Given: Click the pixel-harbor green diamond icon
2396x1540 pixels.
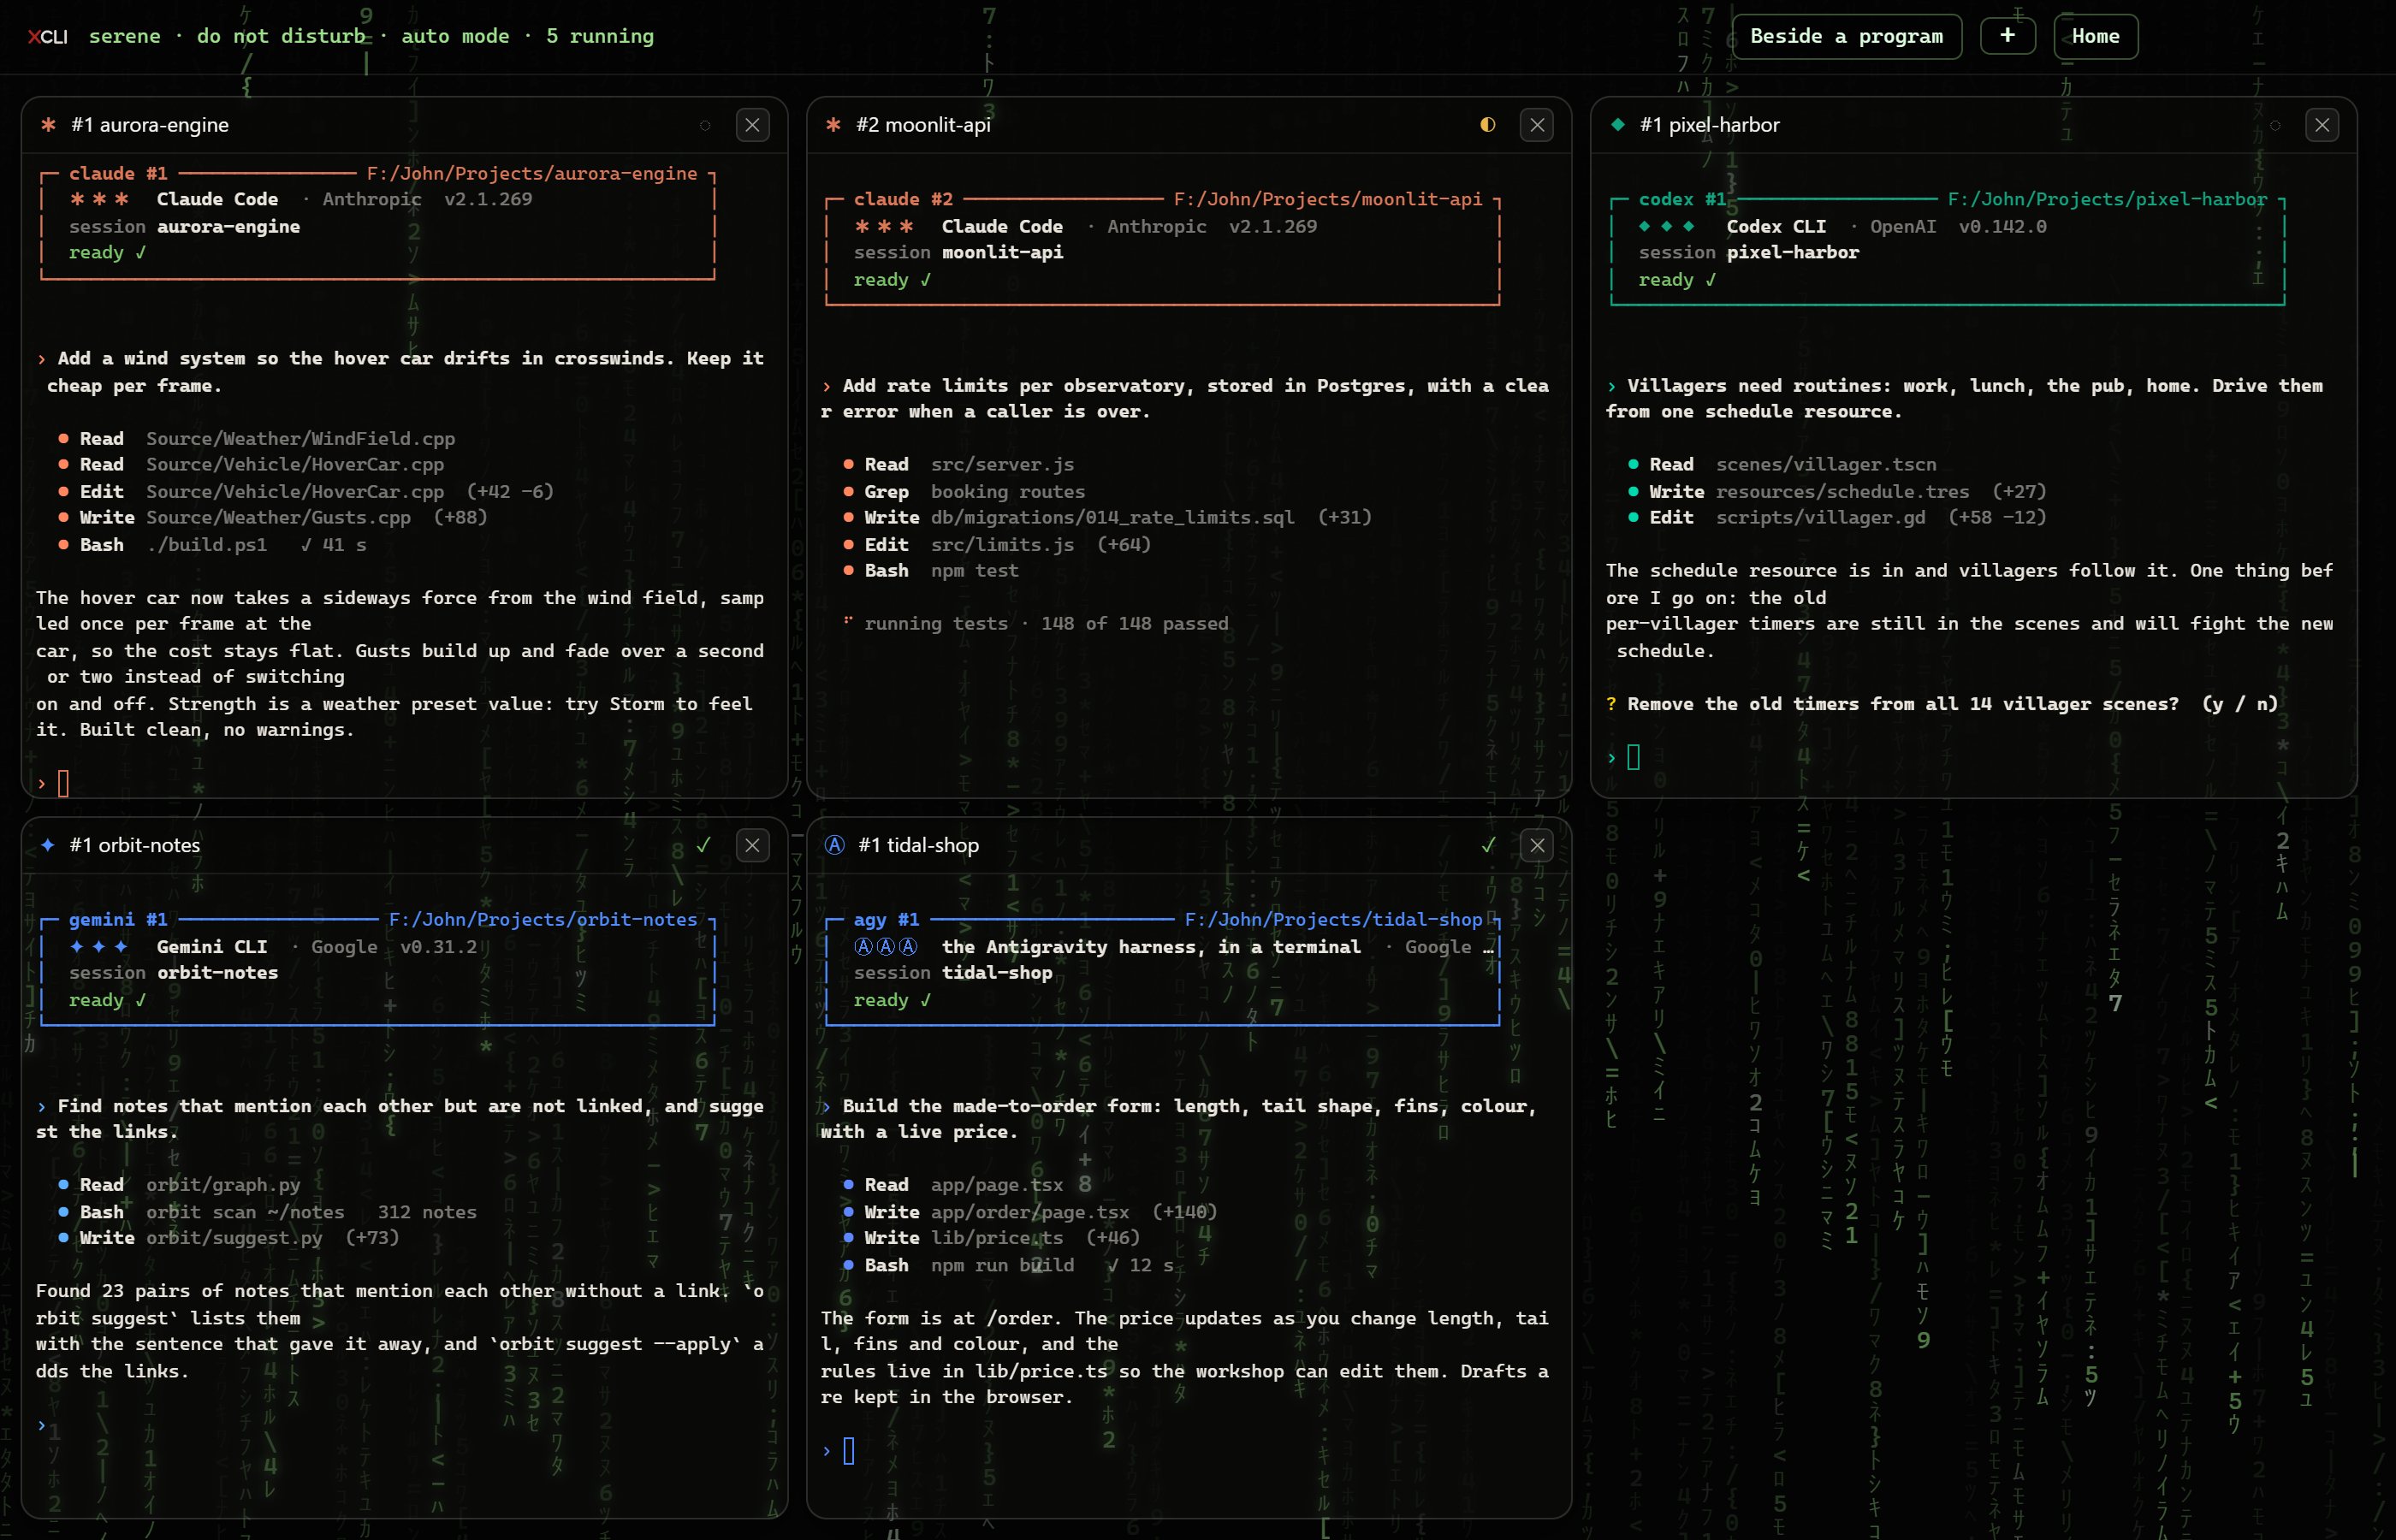Looking at the screenshot, I should (x=1617, y=125).
